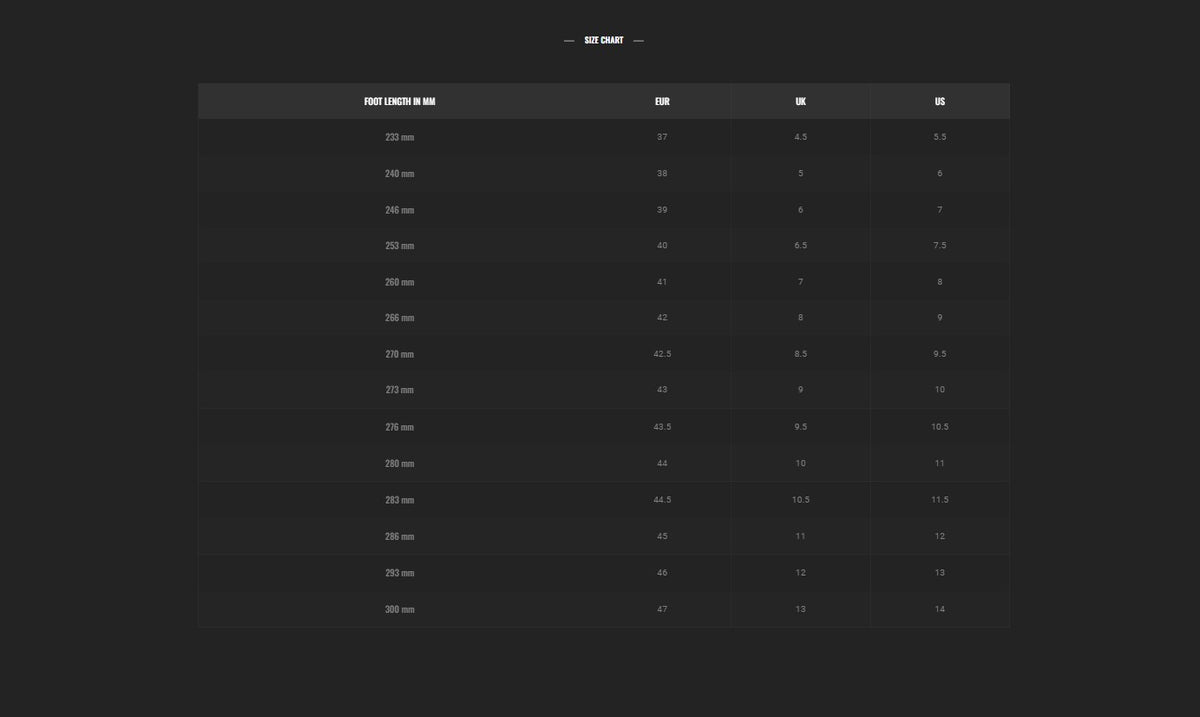Select the US column header
This screenshot has height=717, width=1200.
point(940,101)
